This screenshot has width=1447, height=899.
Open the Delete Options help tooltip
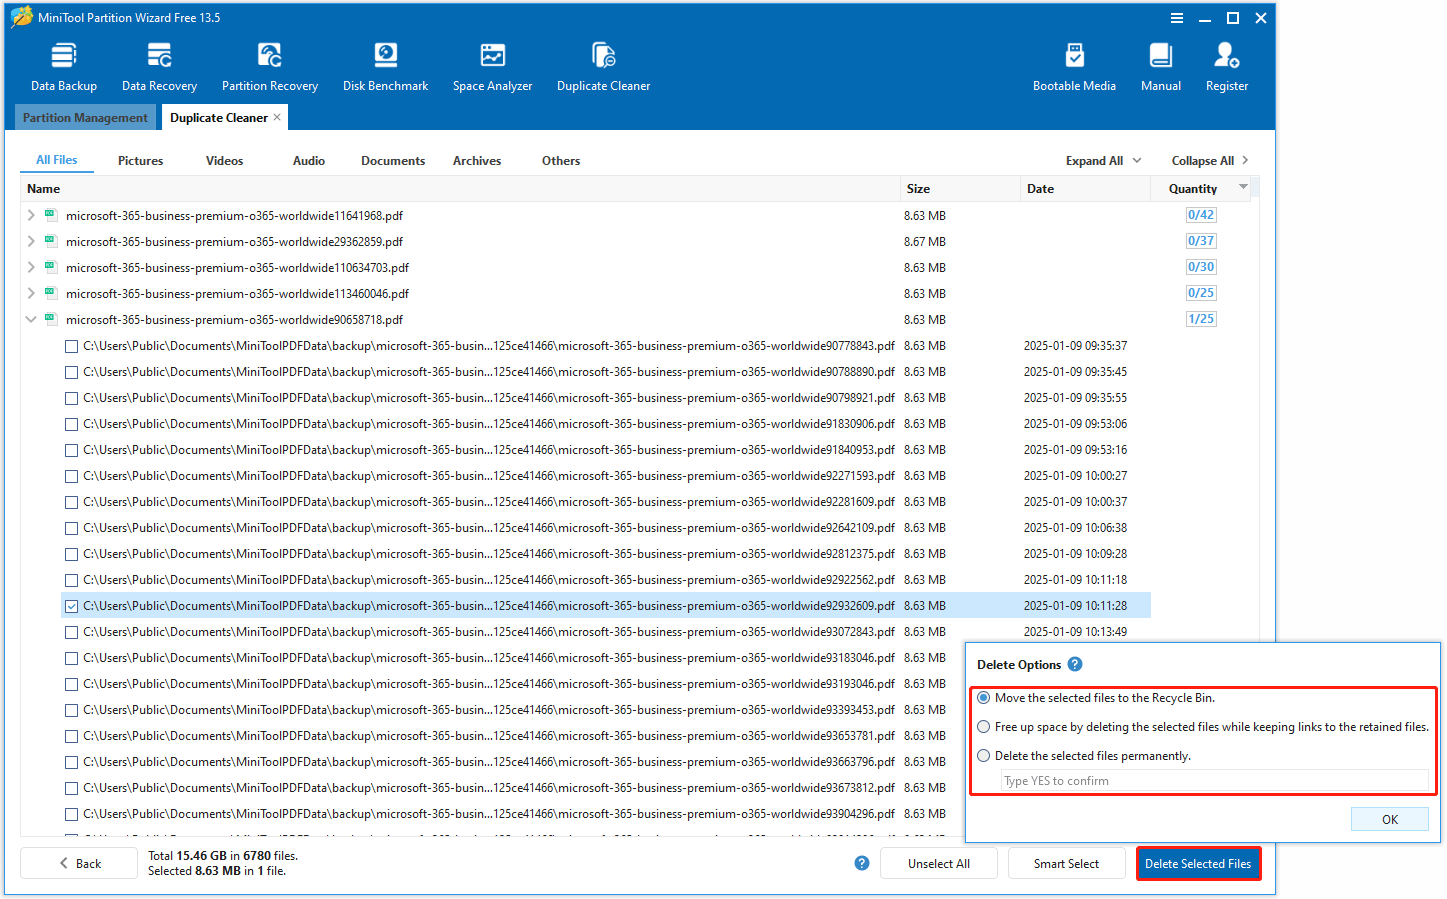coord(1075,664)
